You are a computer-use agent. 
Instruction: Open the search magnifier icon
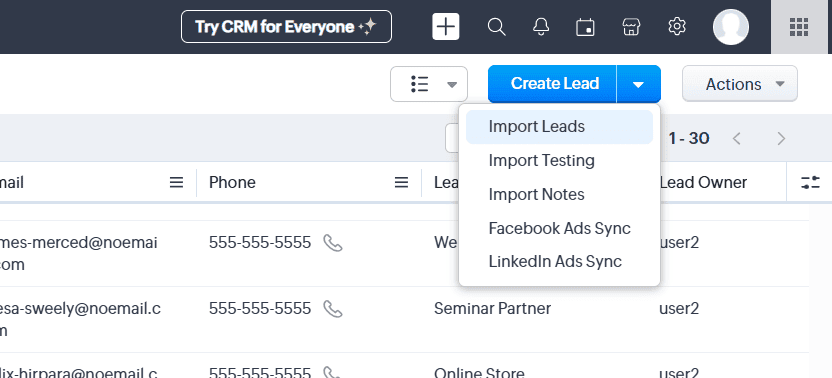coord(496,27)
